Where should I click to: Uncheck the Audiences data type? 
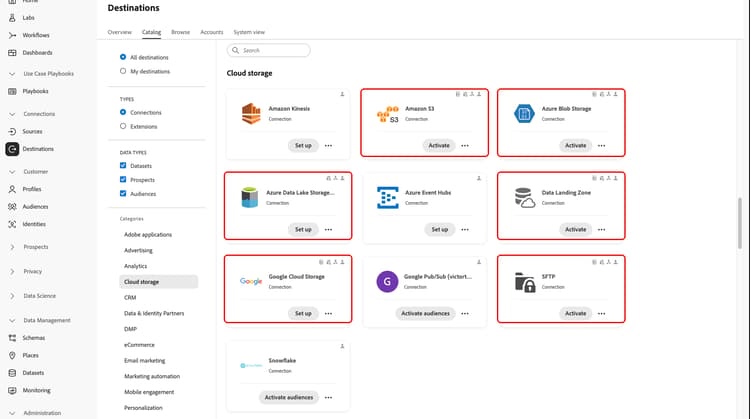[123, 194]
